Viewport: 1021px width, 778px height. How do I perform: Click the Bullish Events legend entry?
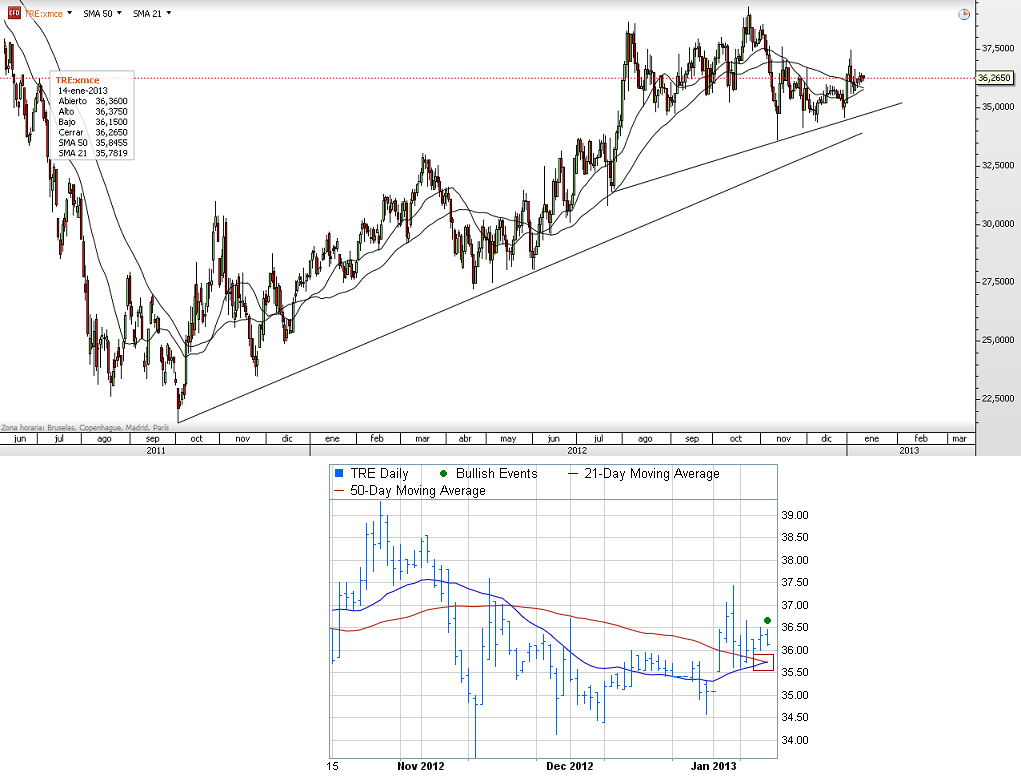click(488, 473)
